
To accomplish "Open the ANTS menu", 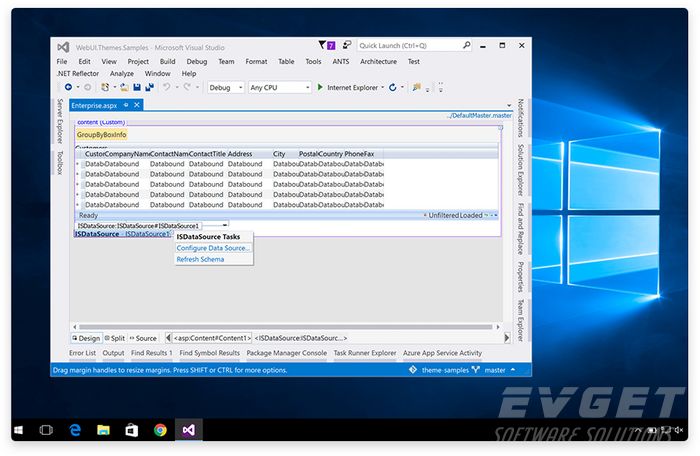I will coord(341,62).
